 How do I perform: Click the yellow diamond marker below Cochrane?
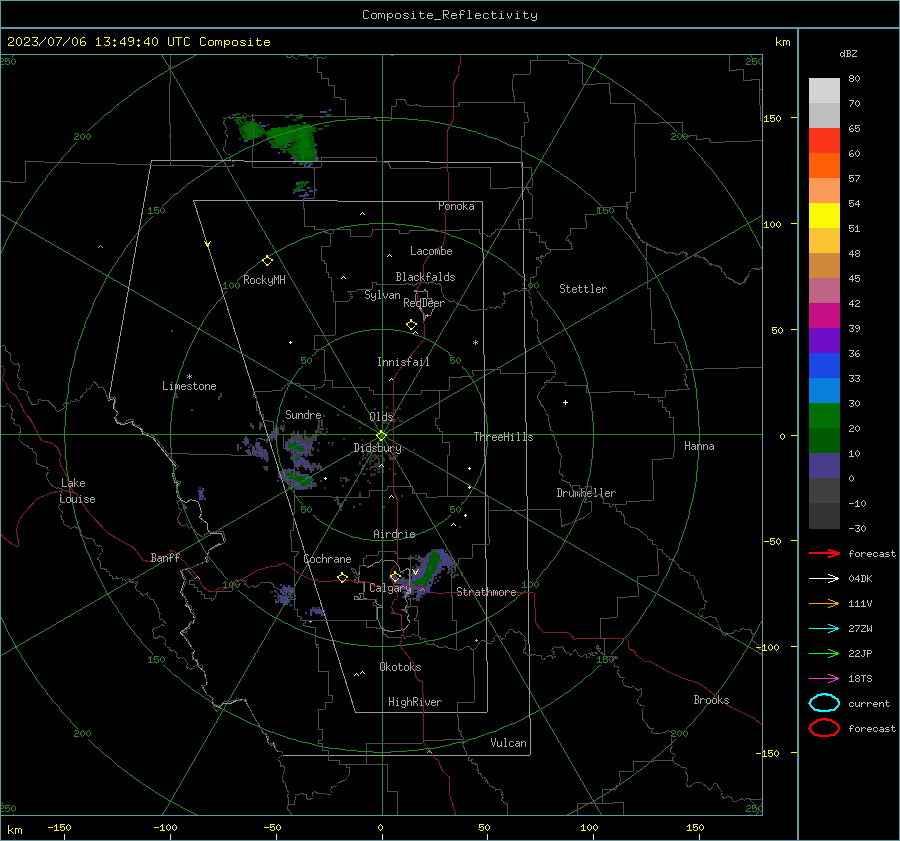[343, 577]
